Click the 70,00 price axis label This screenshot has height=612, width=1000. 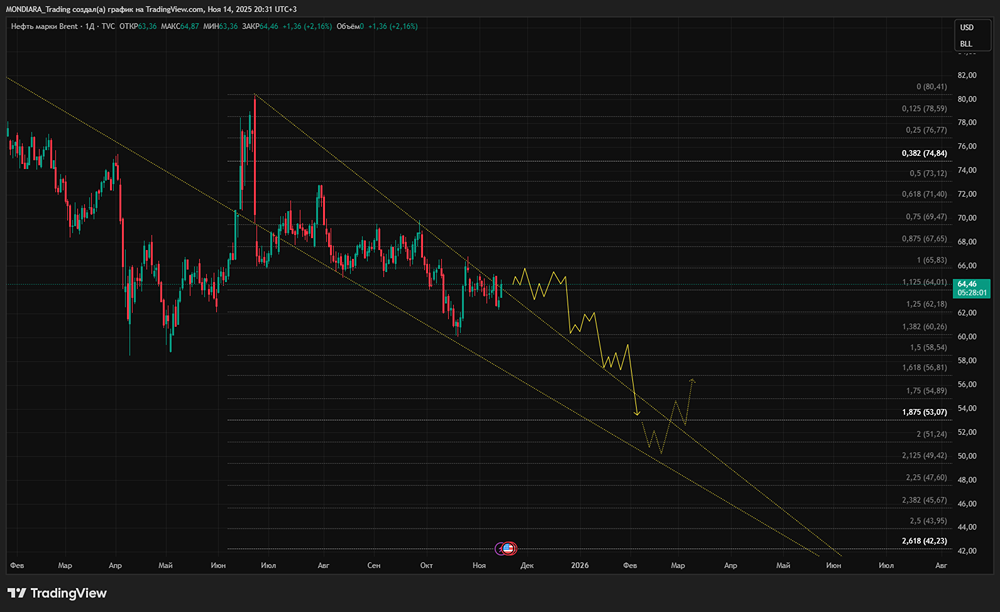[x=967, y=217]
